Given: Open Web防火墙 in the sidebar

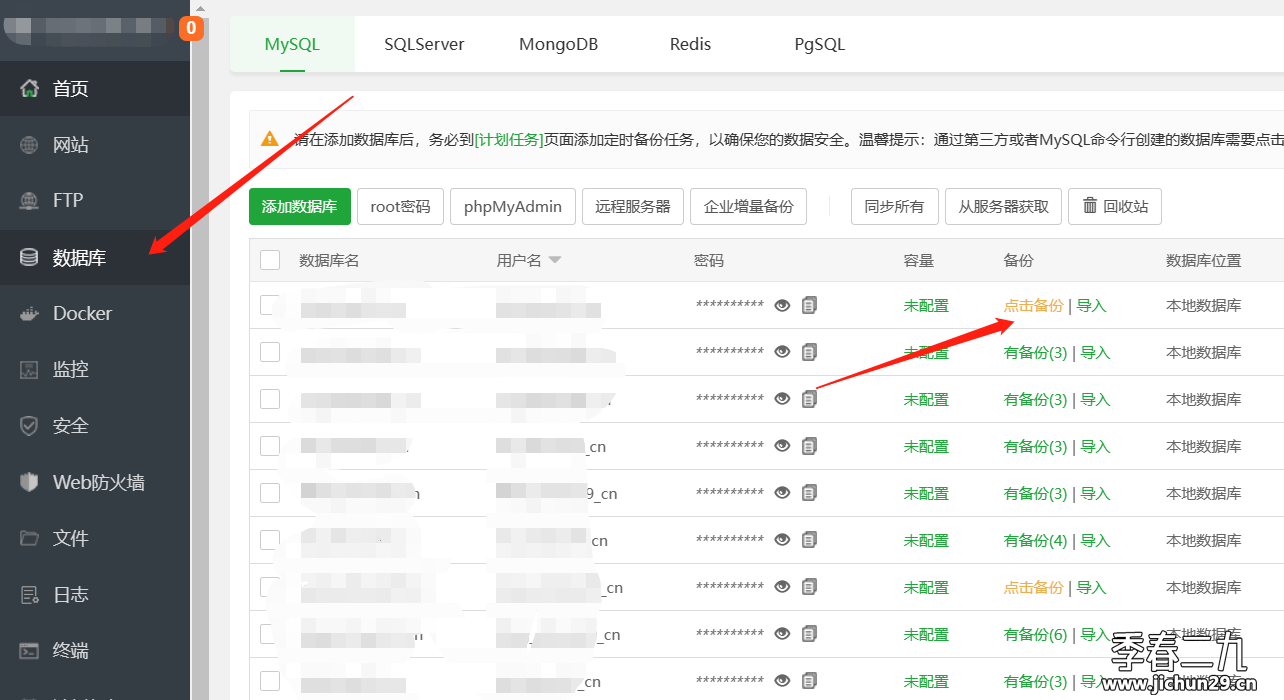Looking at the screenshot, I should tap(95, 482).
